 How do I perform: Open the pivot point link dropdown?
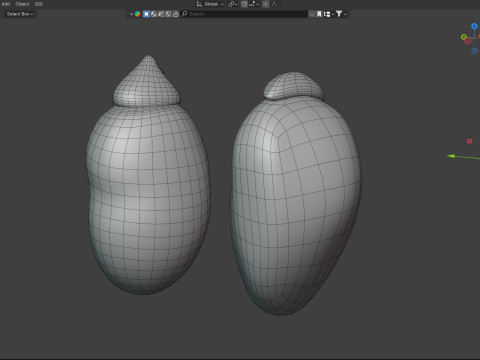point(232,4)
